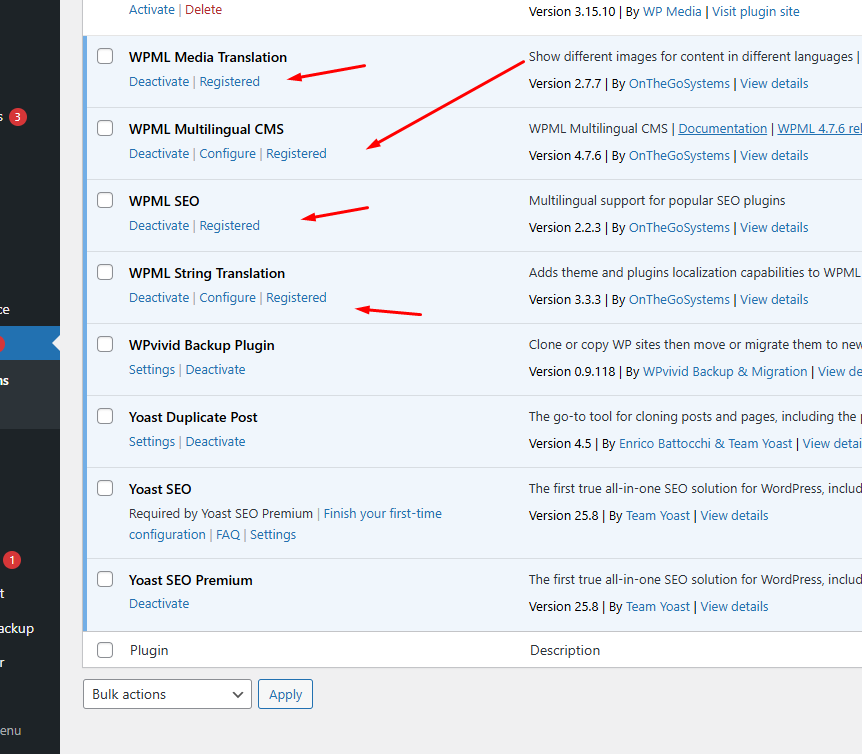View details for WPML Multilingual CMS
862x754 pixels.
(x=774, y=156)
